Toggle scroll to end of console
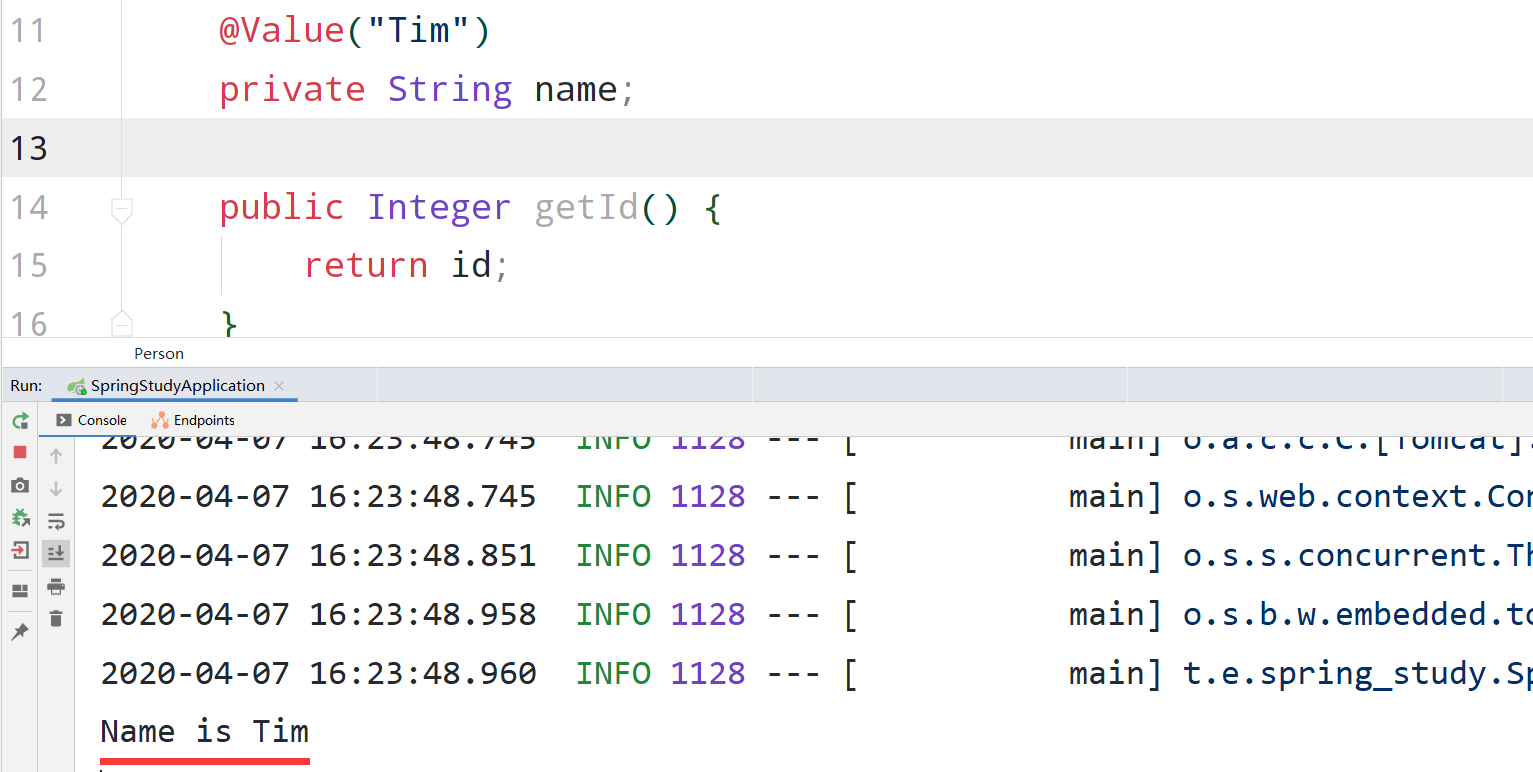 click(x=56, y=553)
